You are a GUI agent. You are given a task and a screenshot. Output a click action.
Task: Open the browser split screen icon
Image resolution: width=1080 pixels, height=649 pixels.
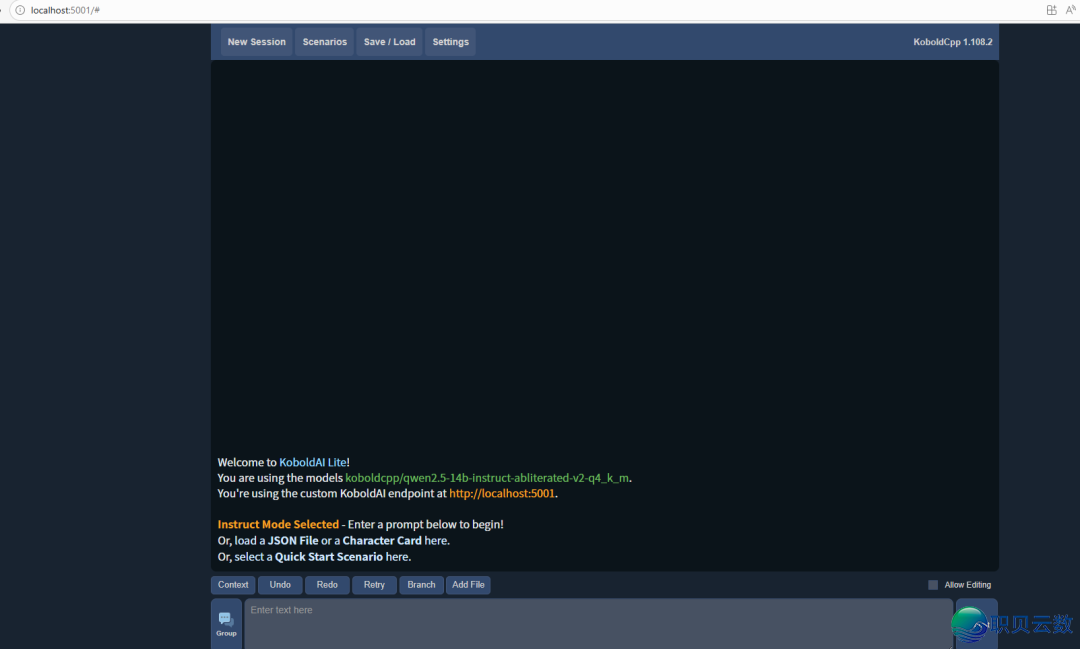[1051, 10]
